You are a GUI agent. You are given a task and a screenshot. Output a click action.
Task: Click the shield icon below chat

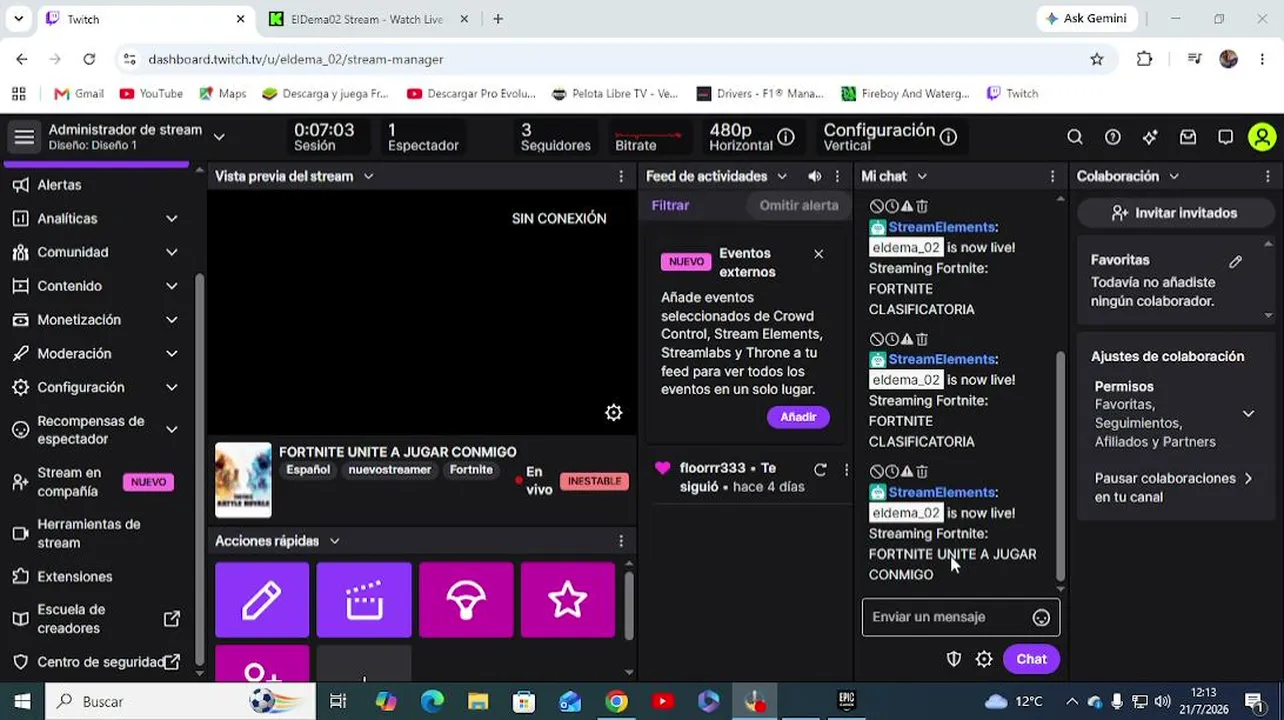(x=954, y=659)
